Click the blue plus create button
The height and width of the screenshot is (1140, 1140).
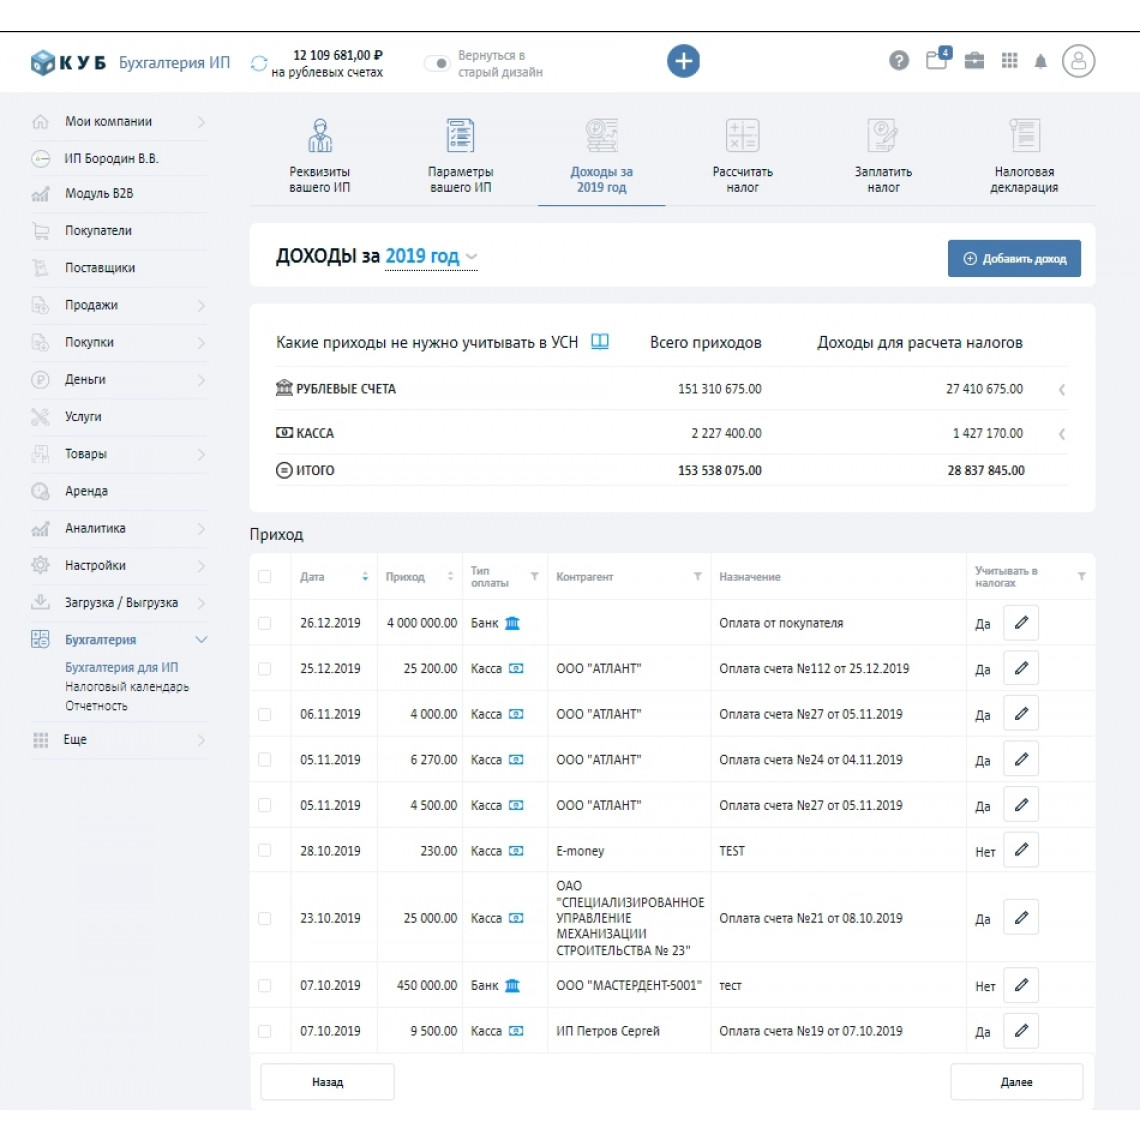pos(683,61)
